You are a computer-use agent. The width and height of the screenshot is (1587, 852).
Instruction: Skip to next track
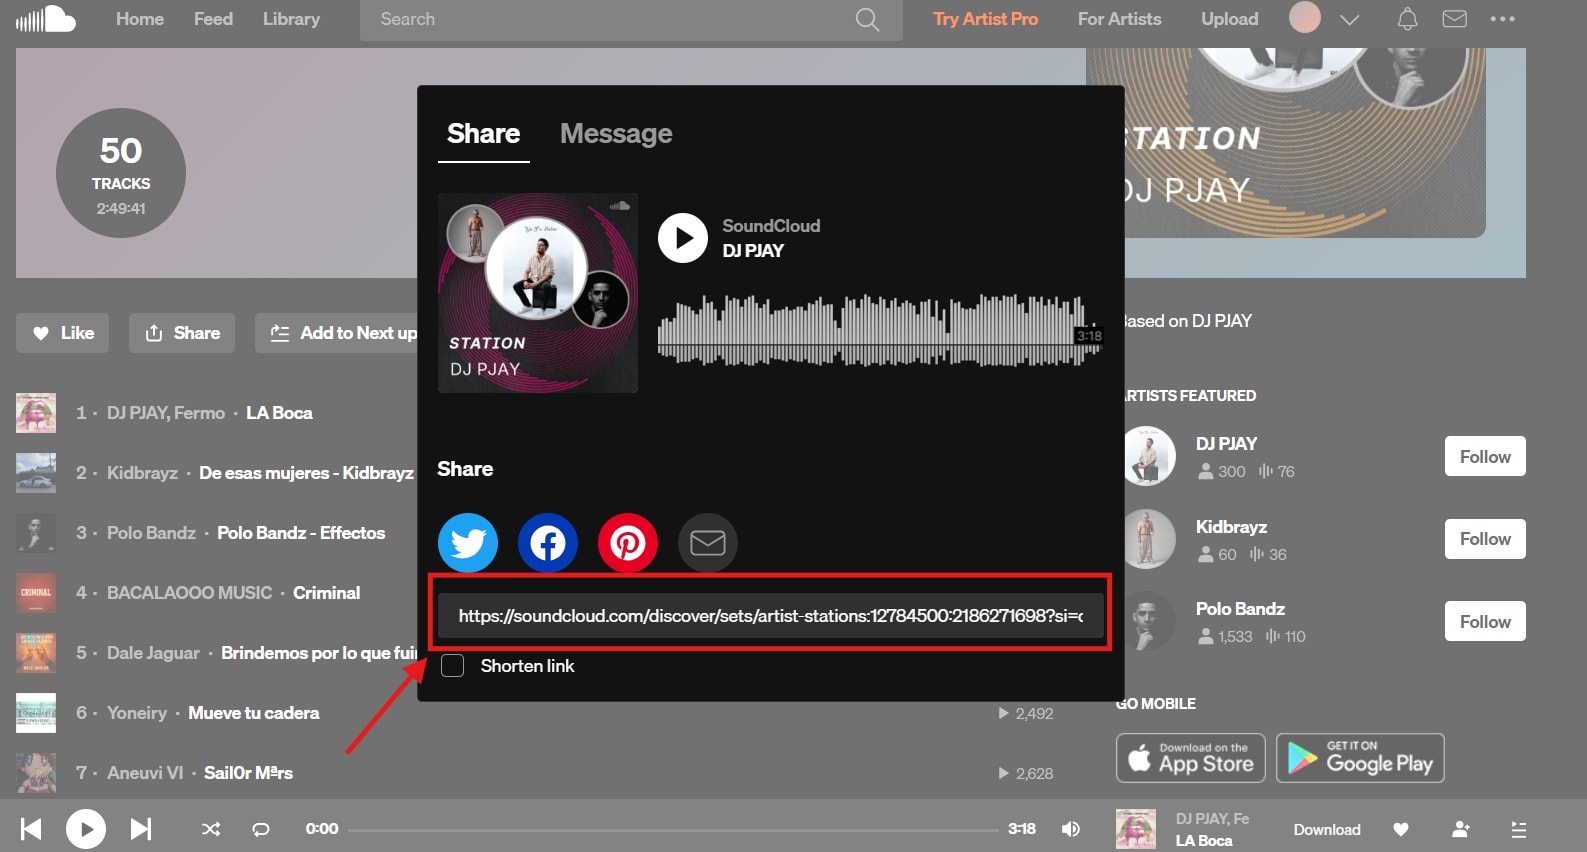[x=141, y=829]
